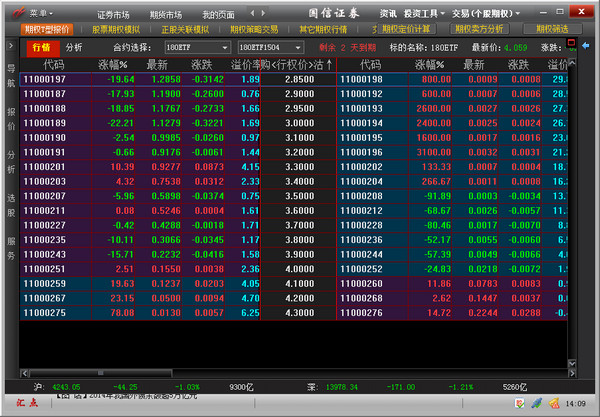Expand 投资工具 dropdown menu
This screenshot has height=417, width=600.
tap(424, 14)
